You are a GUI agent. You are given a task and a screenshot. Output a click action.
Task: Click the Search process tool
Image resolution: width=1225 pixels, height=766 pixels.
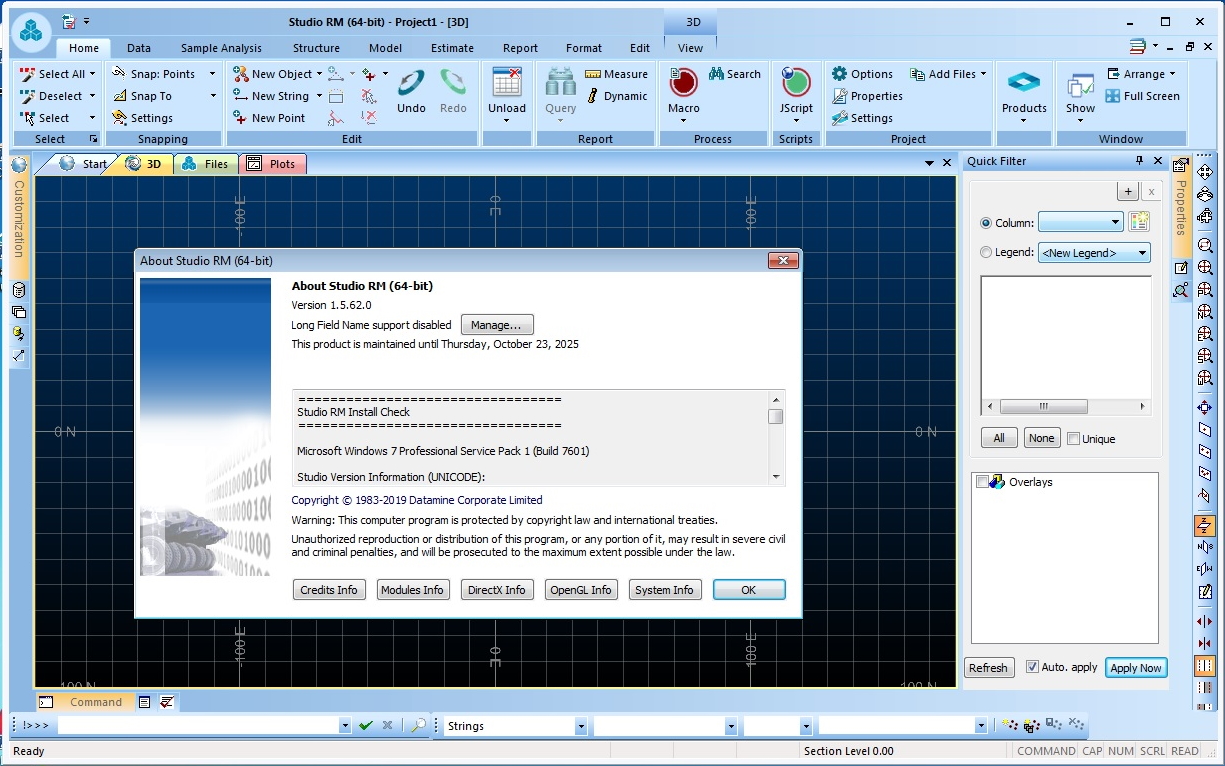point(735,74)
